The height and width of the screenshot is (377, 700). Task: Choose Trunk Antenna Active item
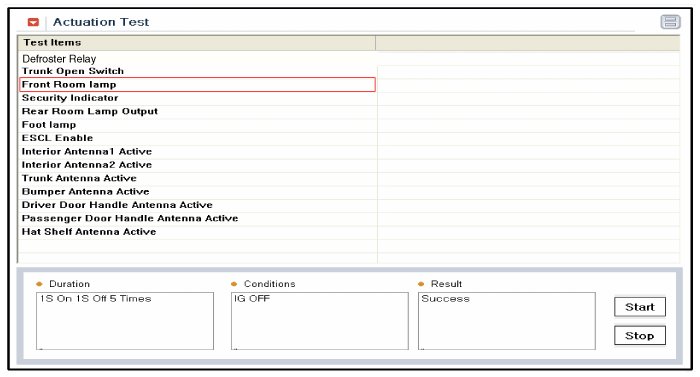(x=197, y=178)
